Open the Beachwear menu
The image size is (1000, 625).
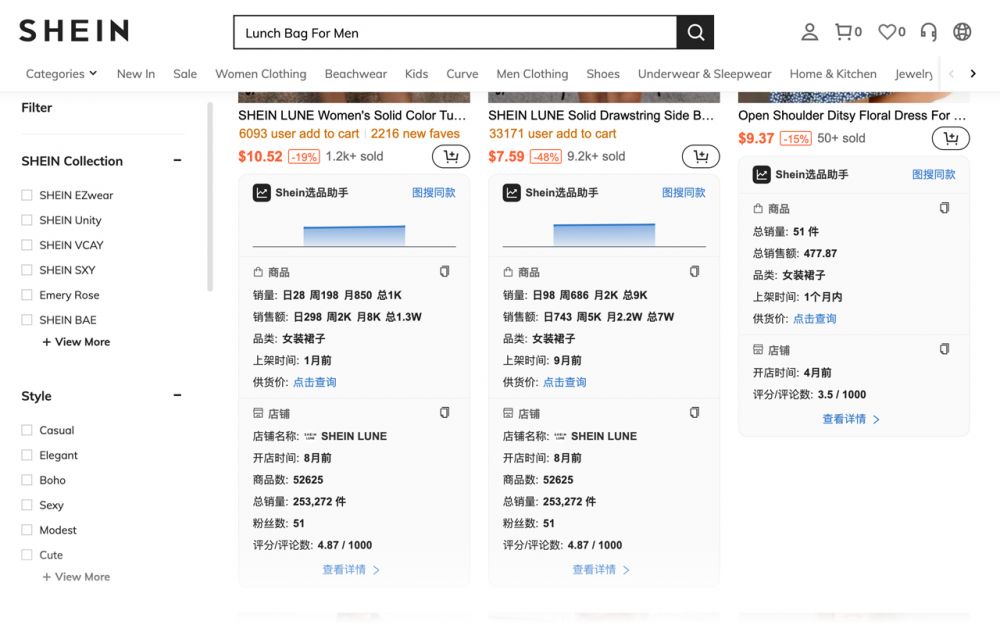356,74
